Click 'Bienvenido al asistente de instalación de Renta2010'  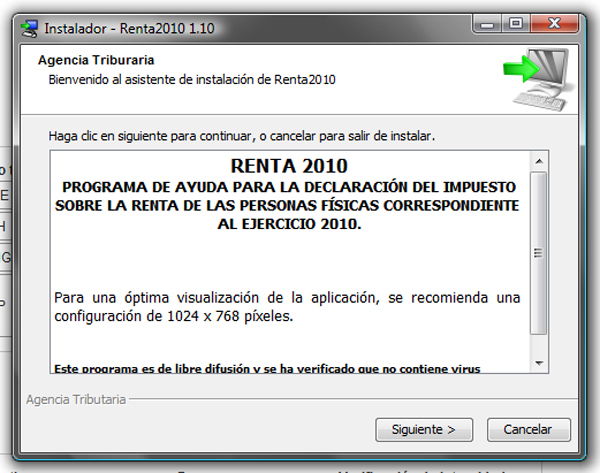pos(192,80)
